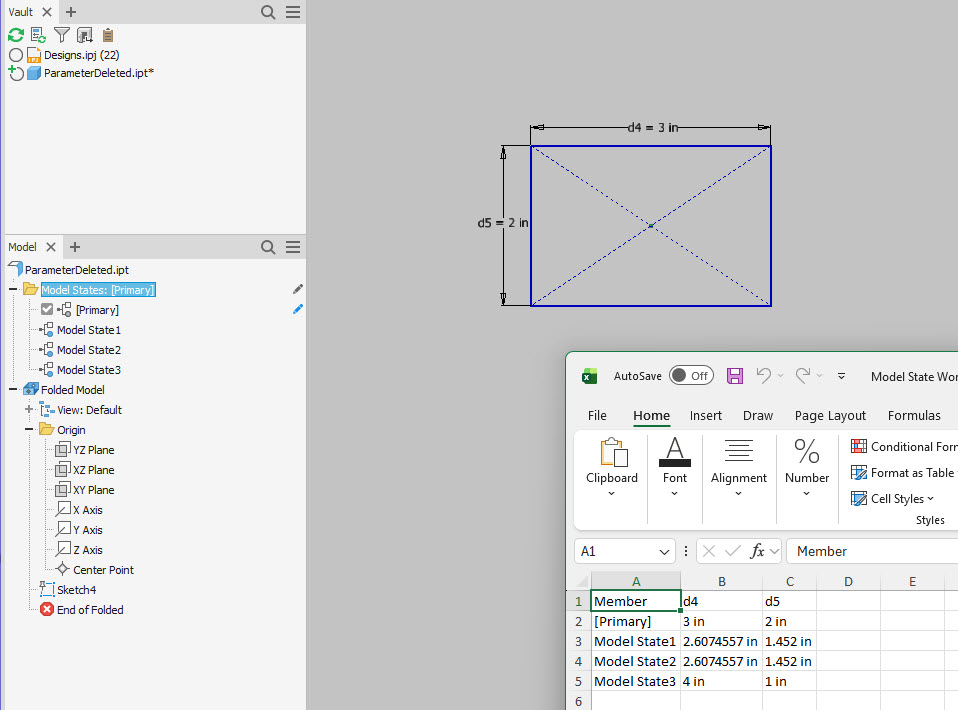Collapse the Model States folder

(13, 289)
